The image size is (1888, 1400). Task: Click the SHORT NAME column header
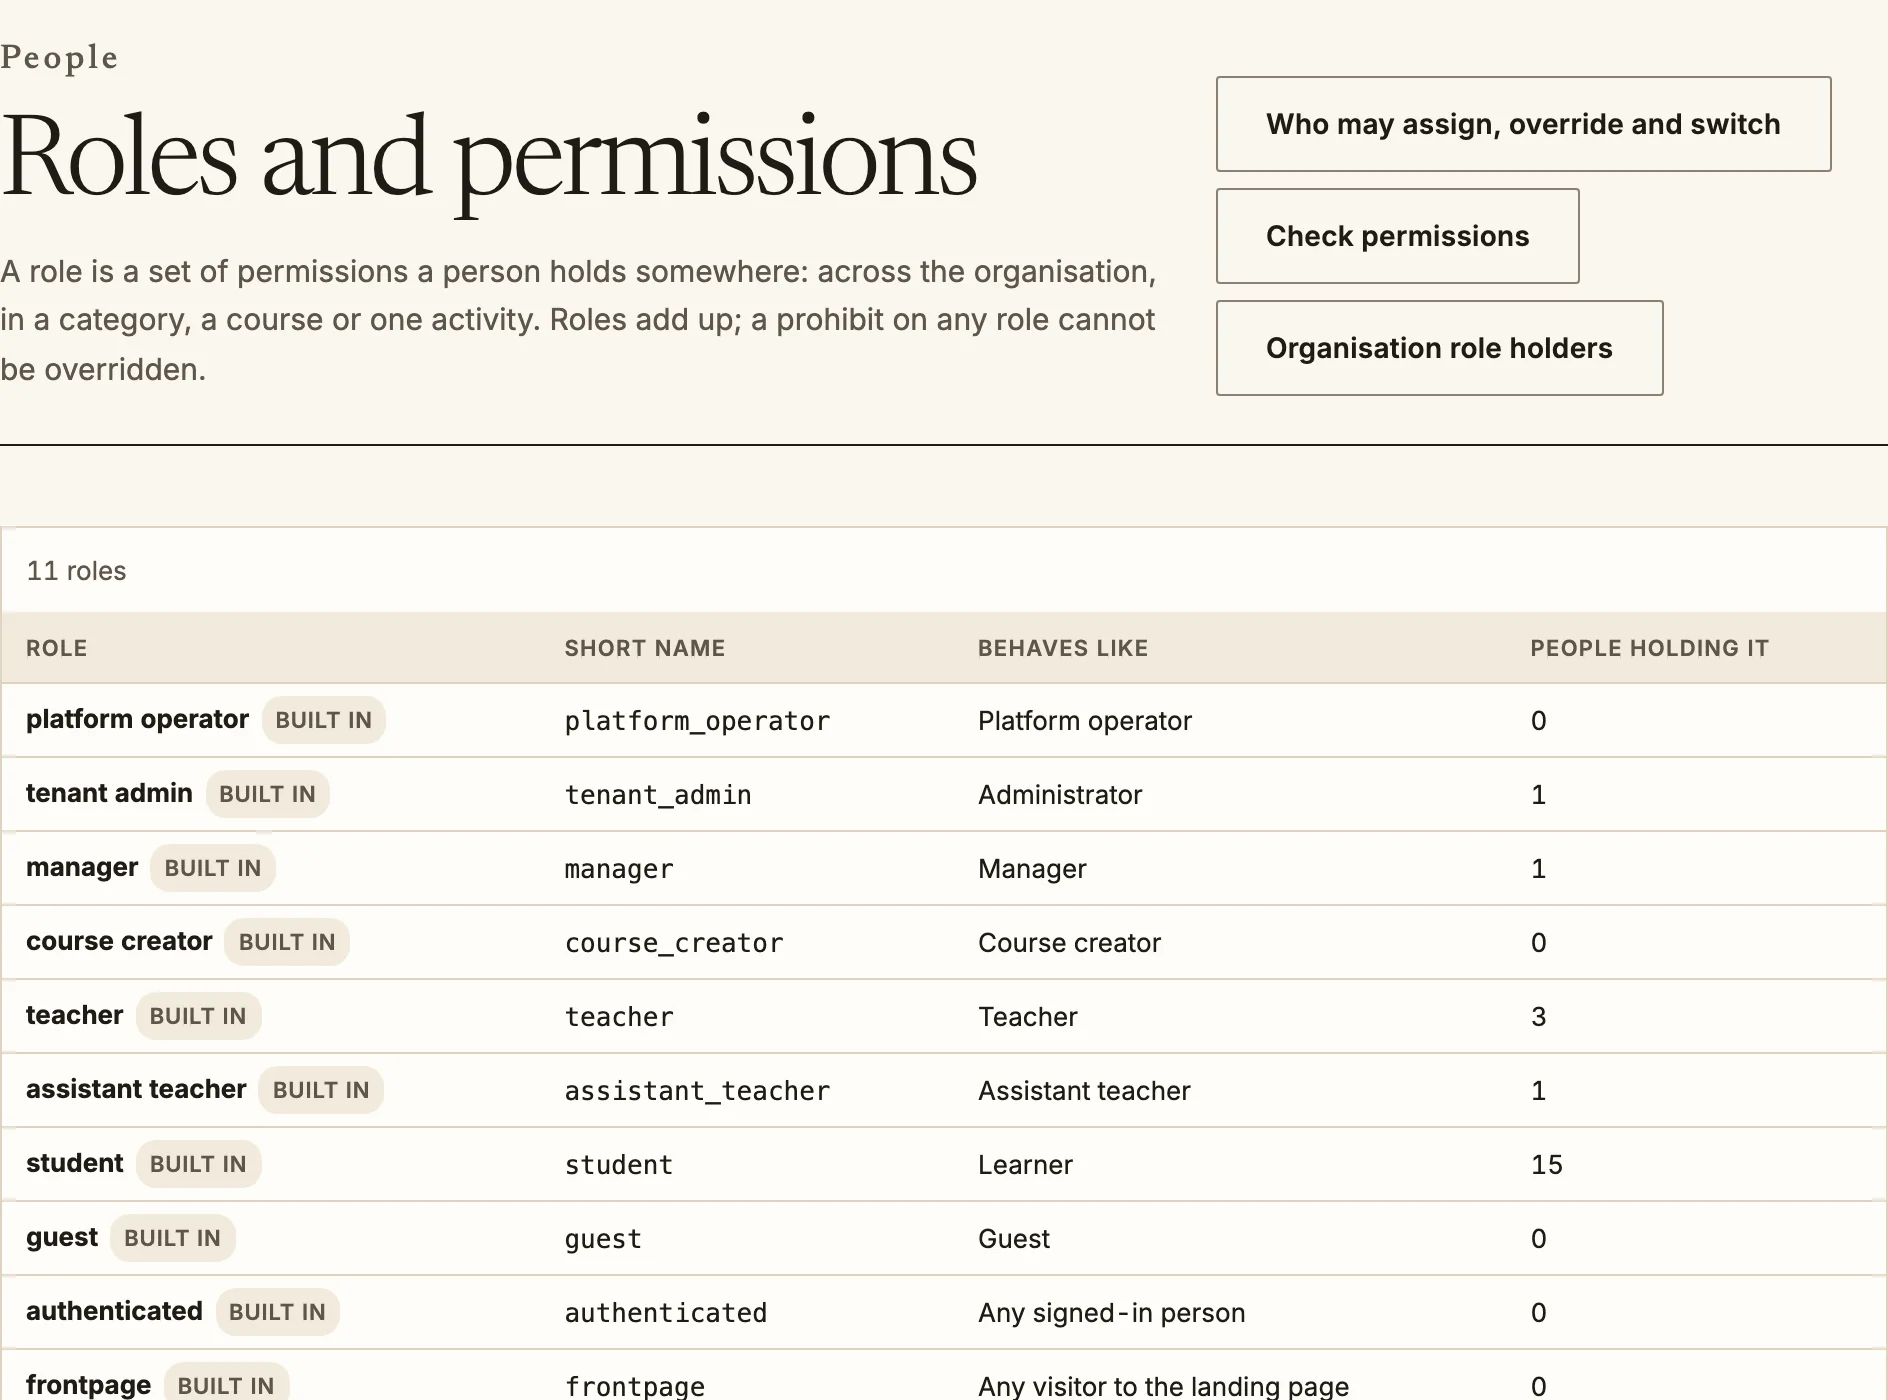tap(645, 648)
